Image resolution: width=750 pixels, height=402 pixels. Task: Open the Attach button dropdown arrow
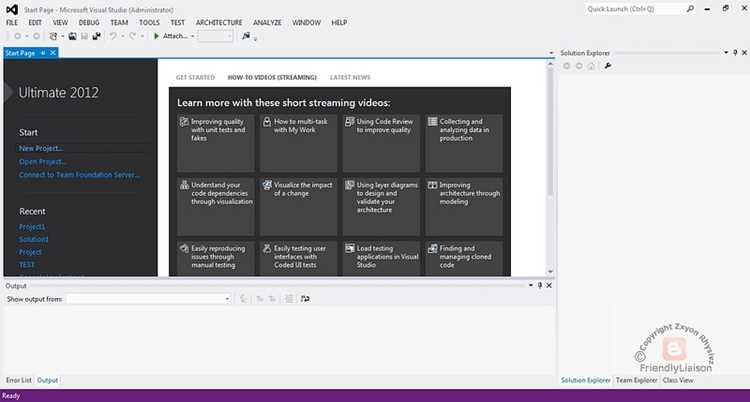pos(192,36)
